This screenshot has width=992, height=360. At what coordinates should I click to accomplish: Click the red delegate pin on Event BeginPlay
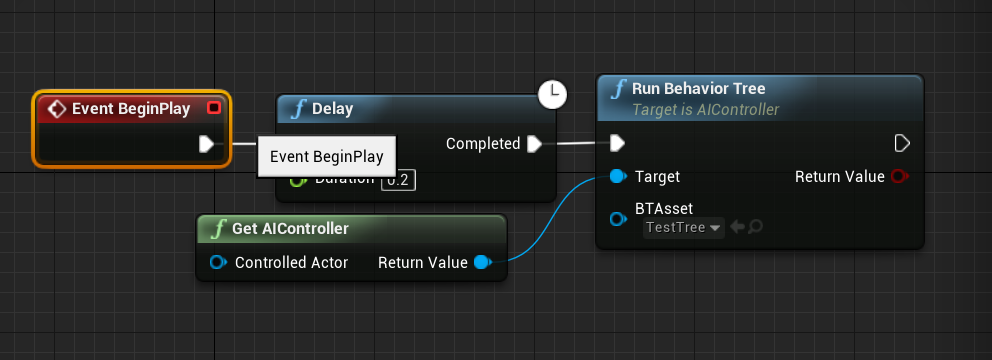tap(214, 108)
